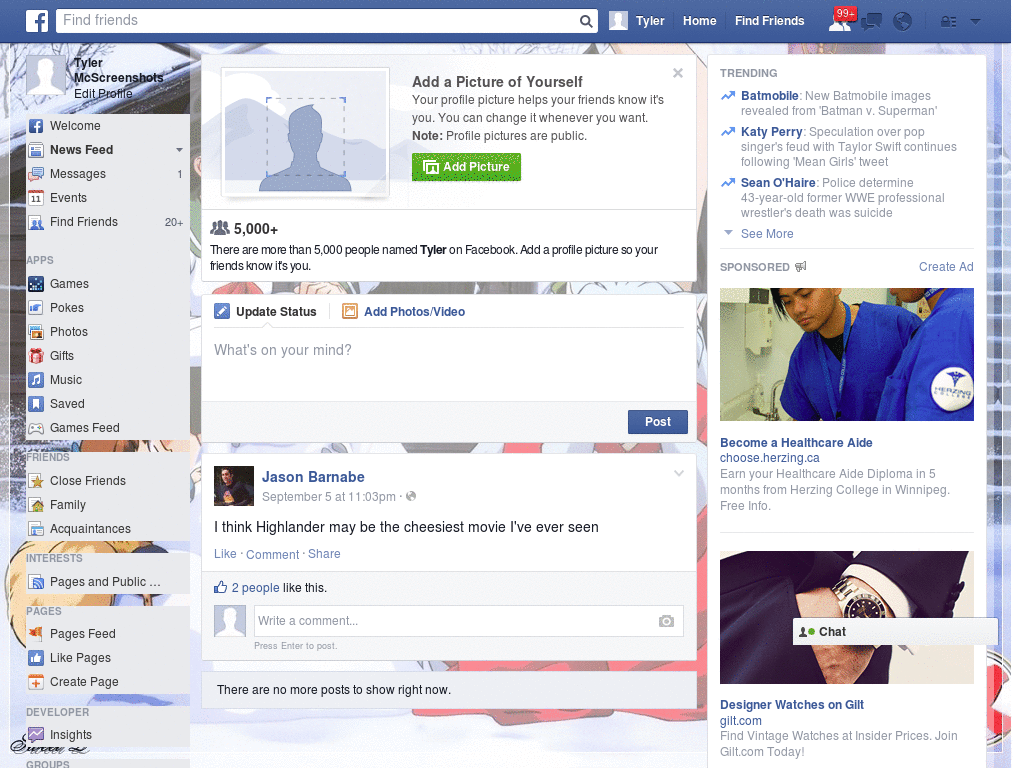1024x768 pixels.
Task: Open Pokes icon in sidebar
Action: pos(37,308)
